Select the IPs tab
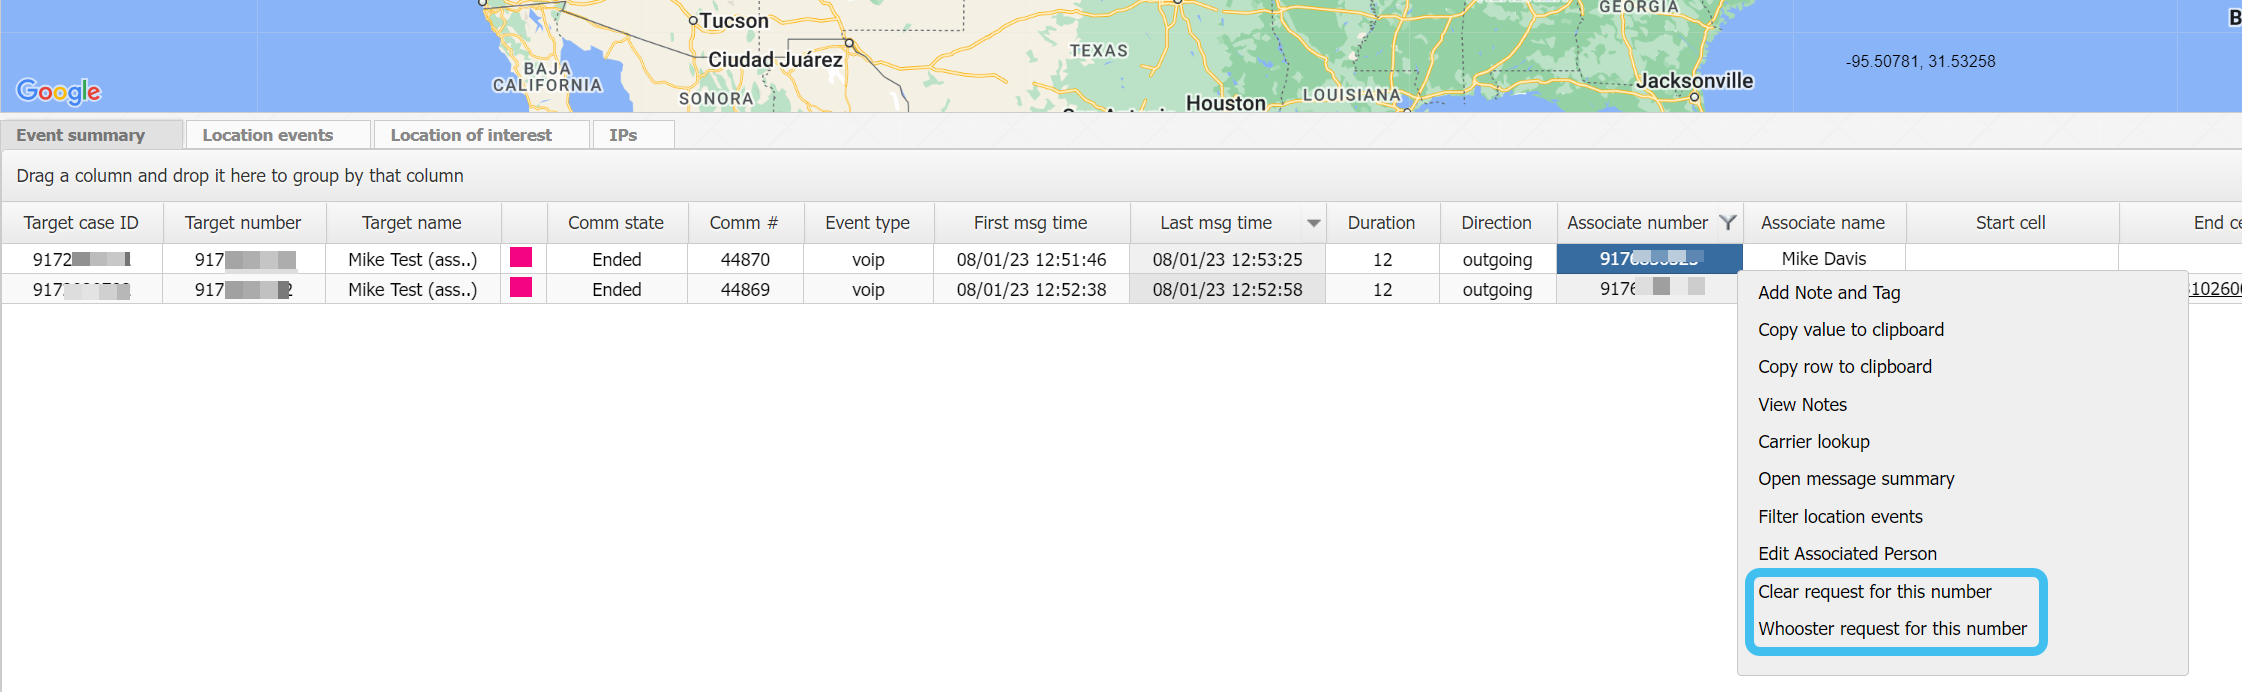 tap(623, 135)
